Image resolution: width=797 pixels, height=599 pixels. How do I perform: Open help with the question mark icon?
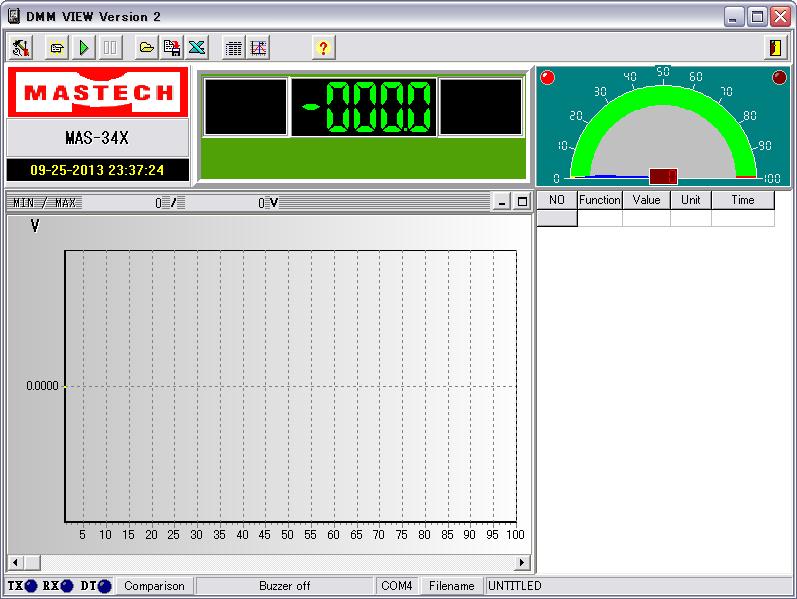click(323, 48)
